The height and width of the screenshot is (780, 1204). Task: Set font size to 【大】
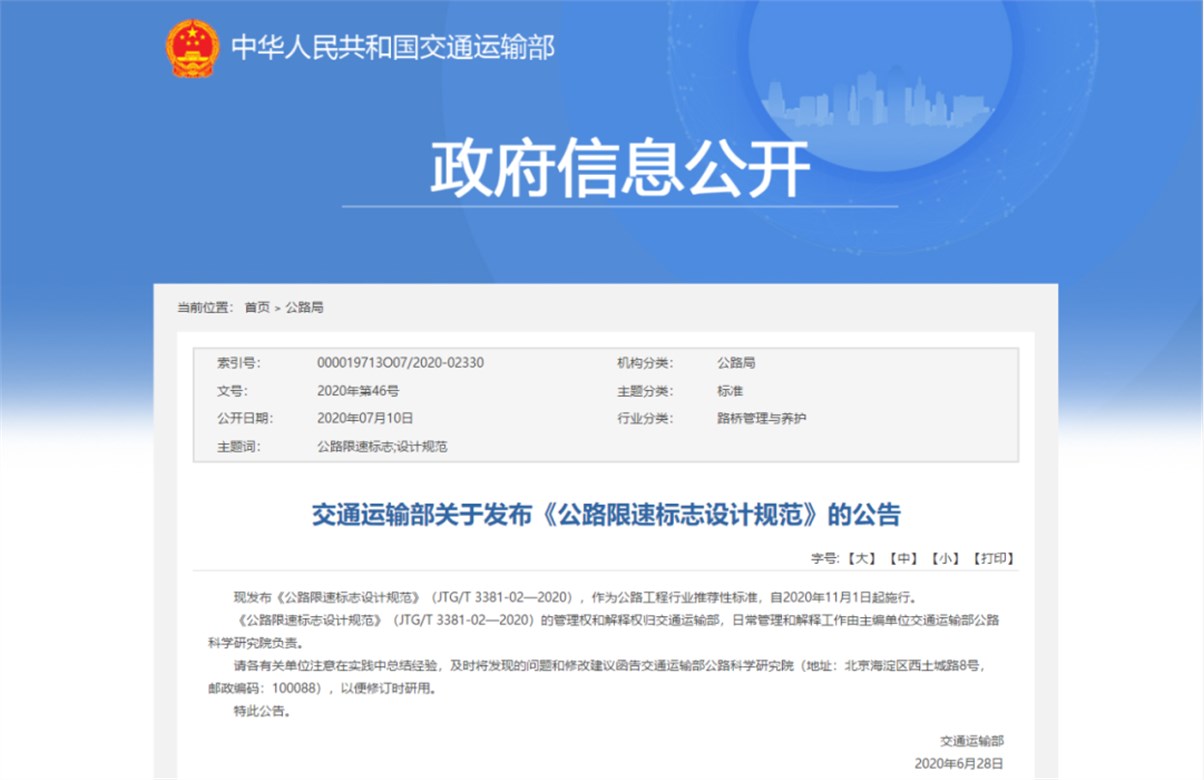(x=860, y=558)
